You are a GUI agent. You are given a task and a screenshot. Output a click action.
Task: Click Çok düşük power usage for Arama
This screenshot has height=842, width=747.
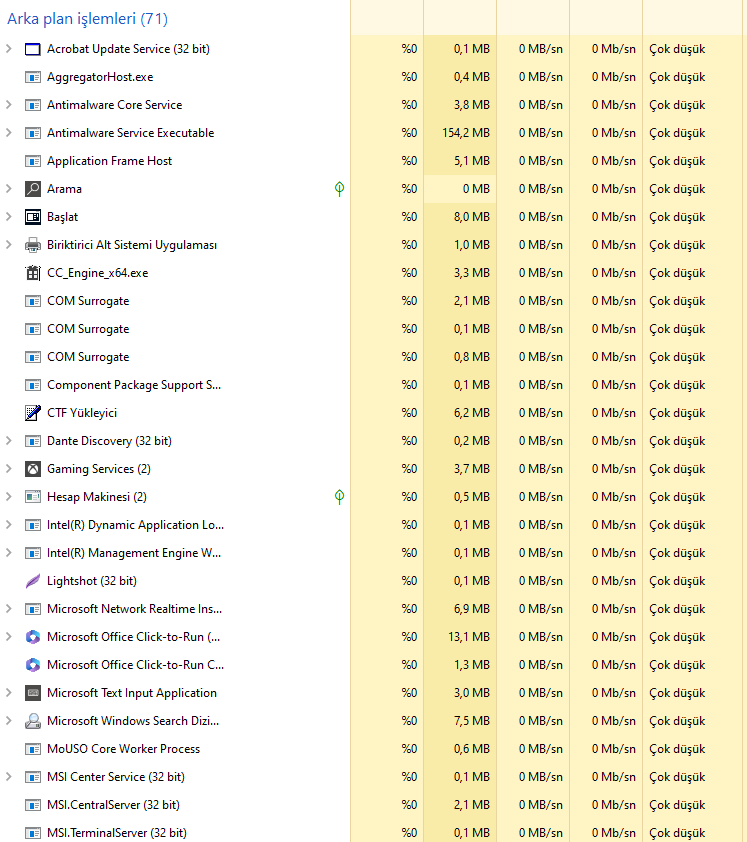[x=677, y=189]
